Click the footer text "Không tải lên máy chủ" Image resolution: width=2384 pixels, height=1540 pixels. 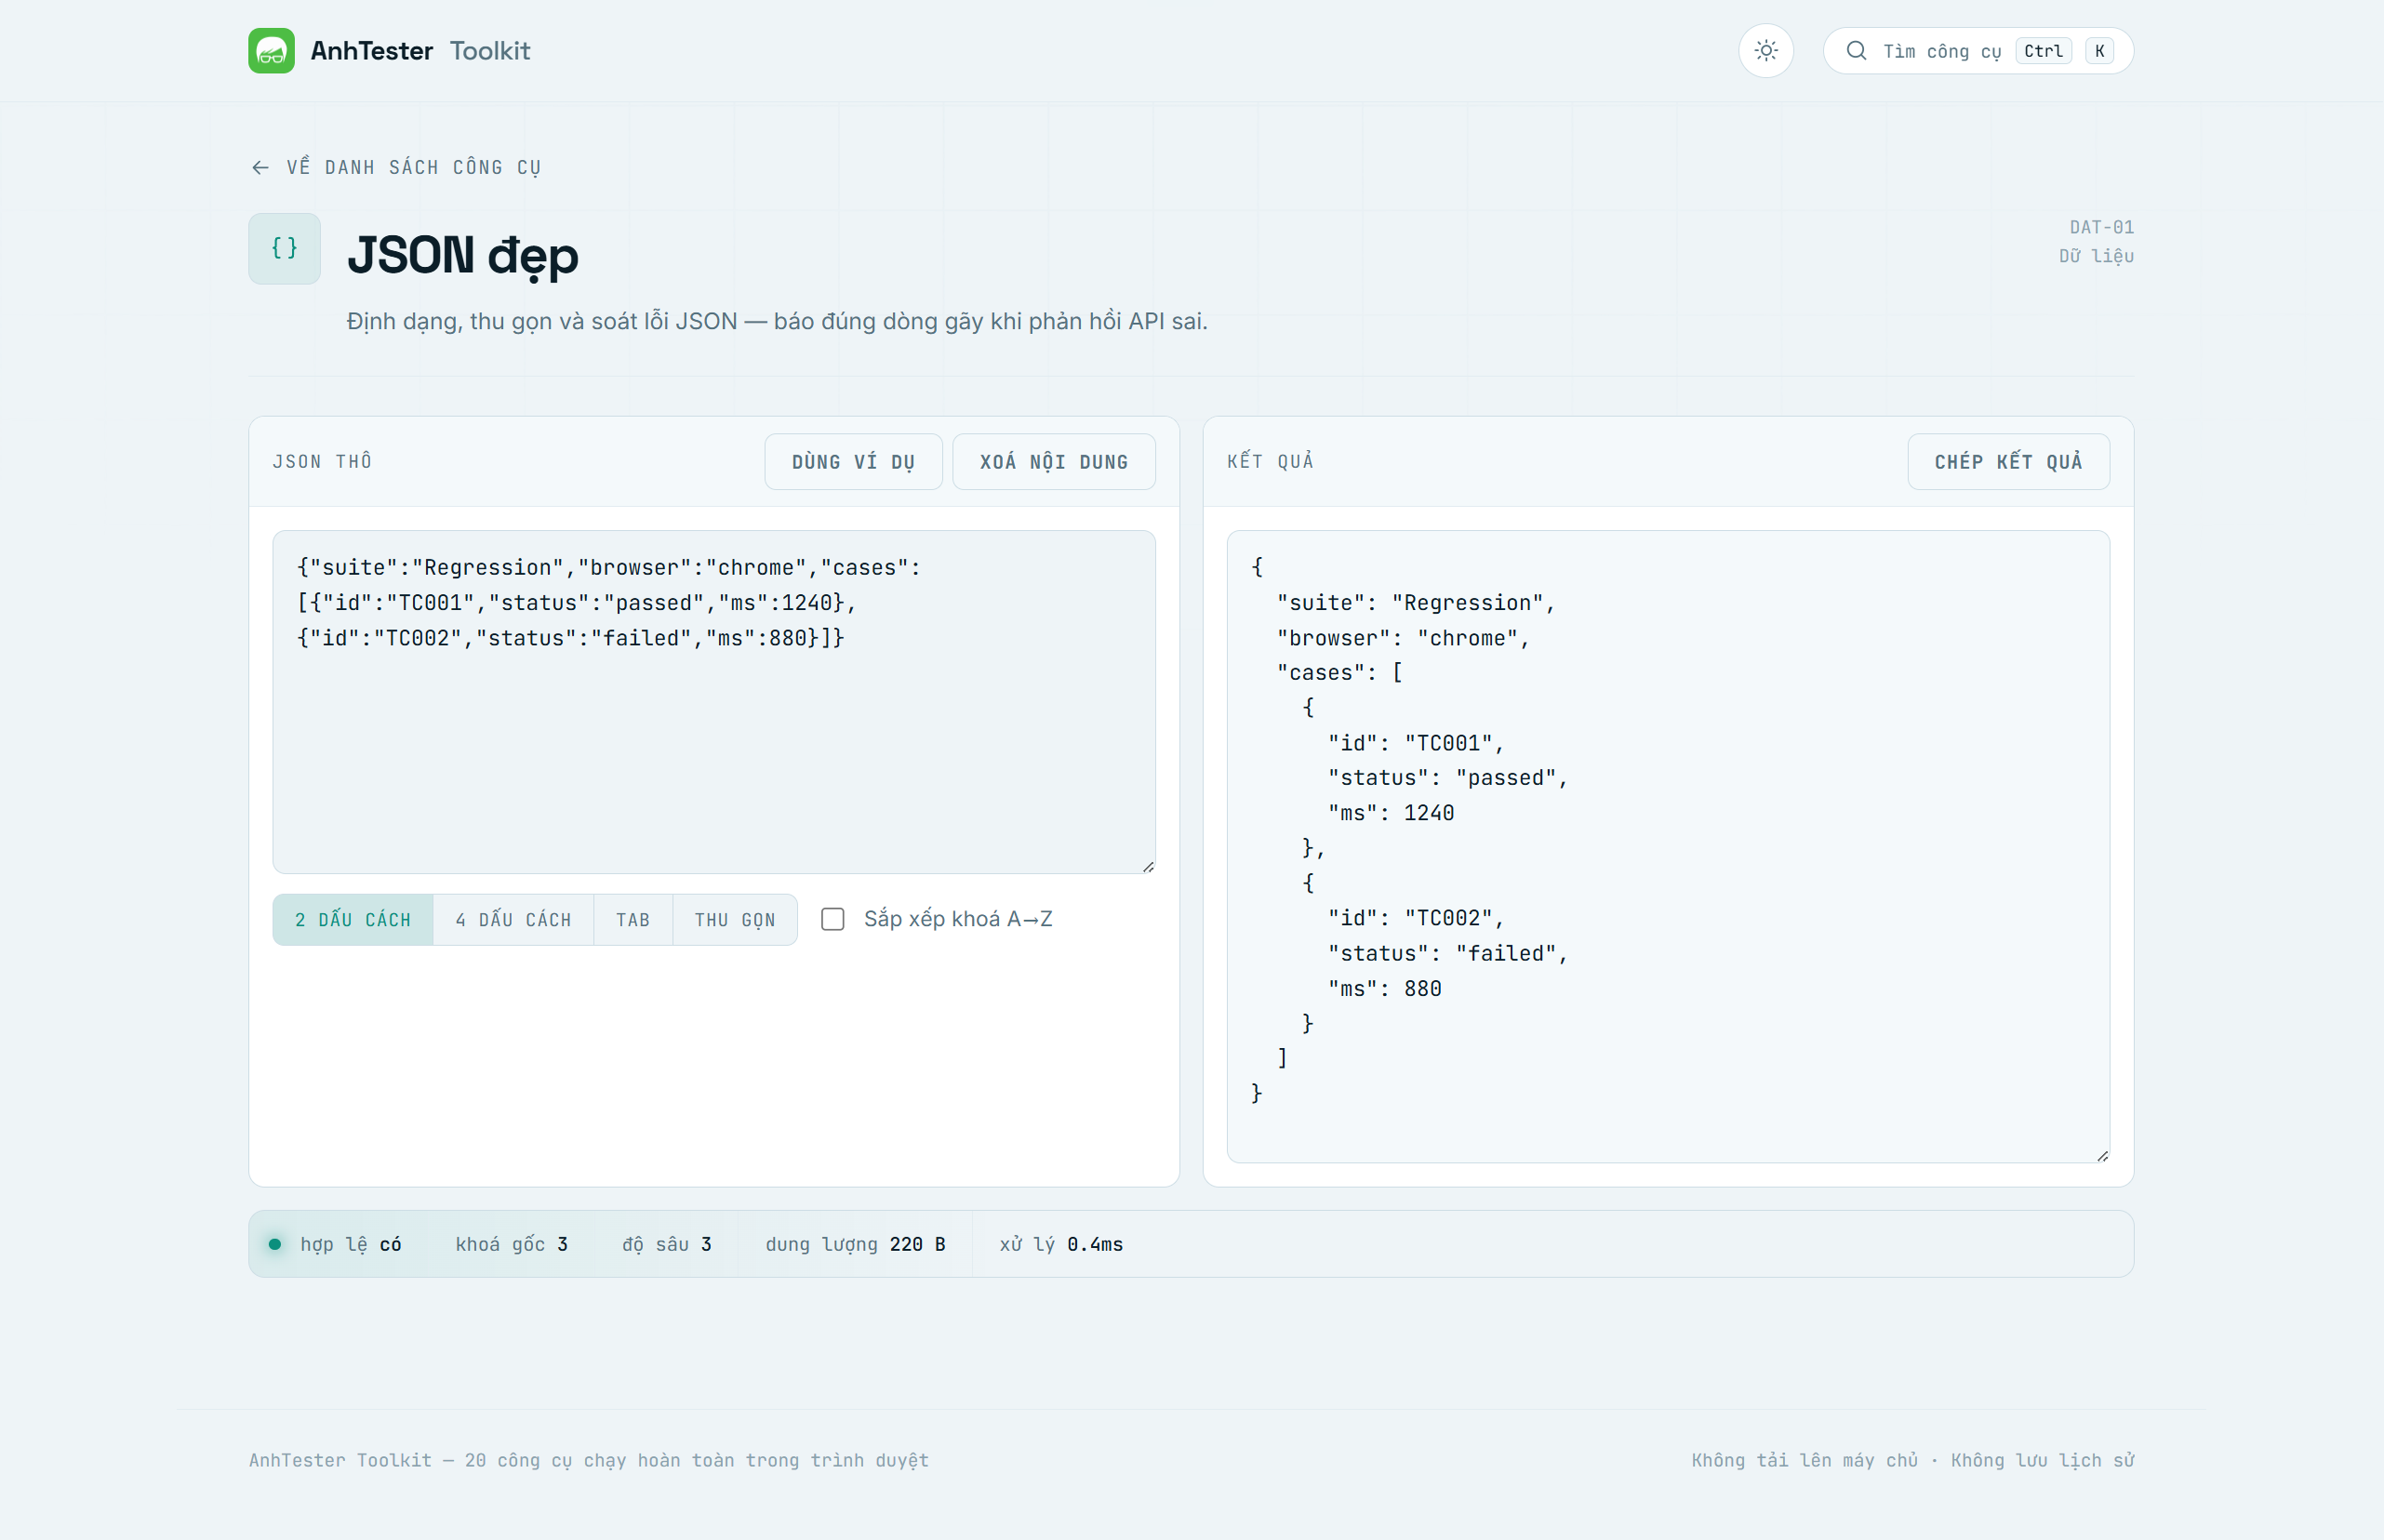click(x=1804, y=1460)
